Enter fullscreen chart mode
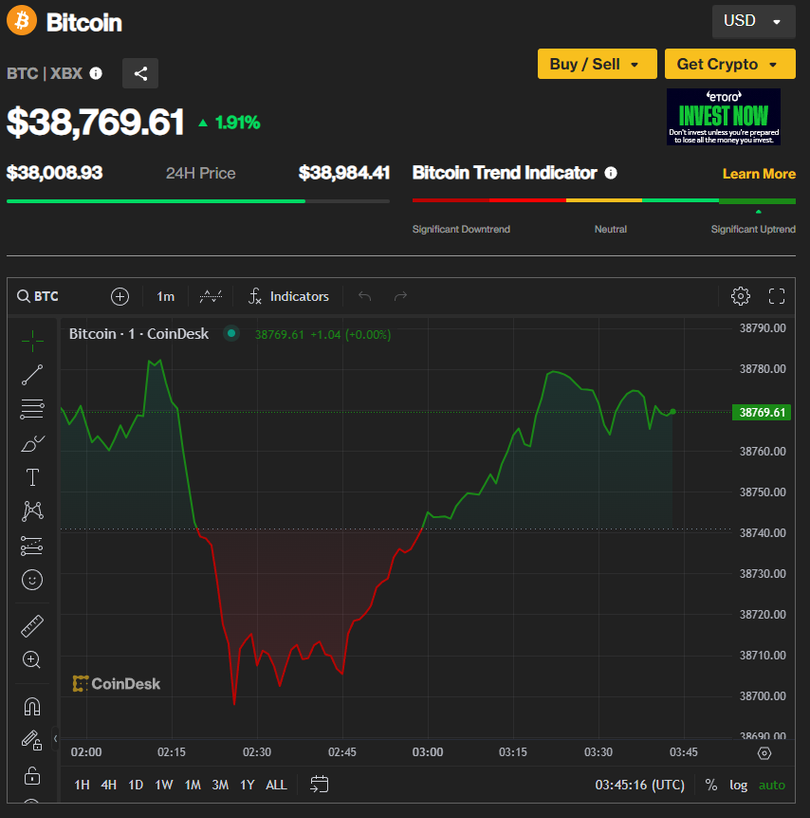 777,296
